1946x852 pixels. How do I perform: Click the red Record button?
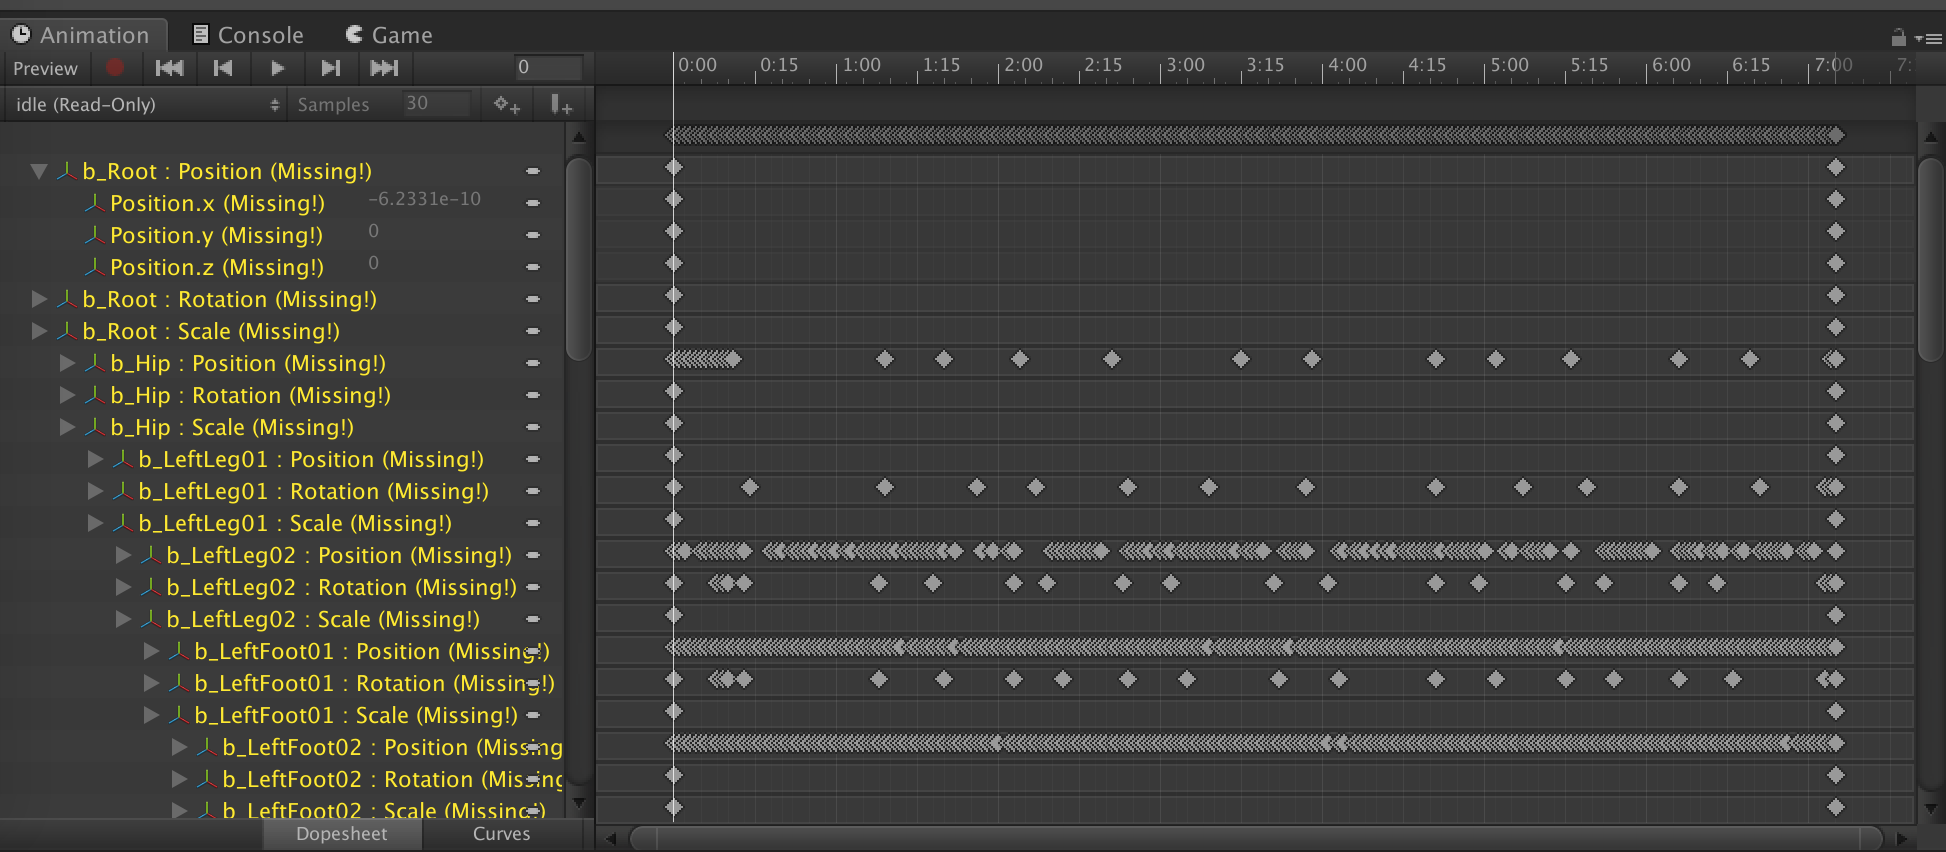click(x=115, y=67)
